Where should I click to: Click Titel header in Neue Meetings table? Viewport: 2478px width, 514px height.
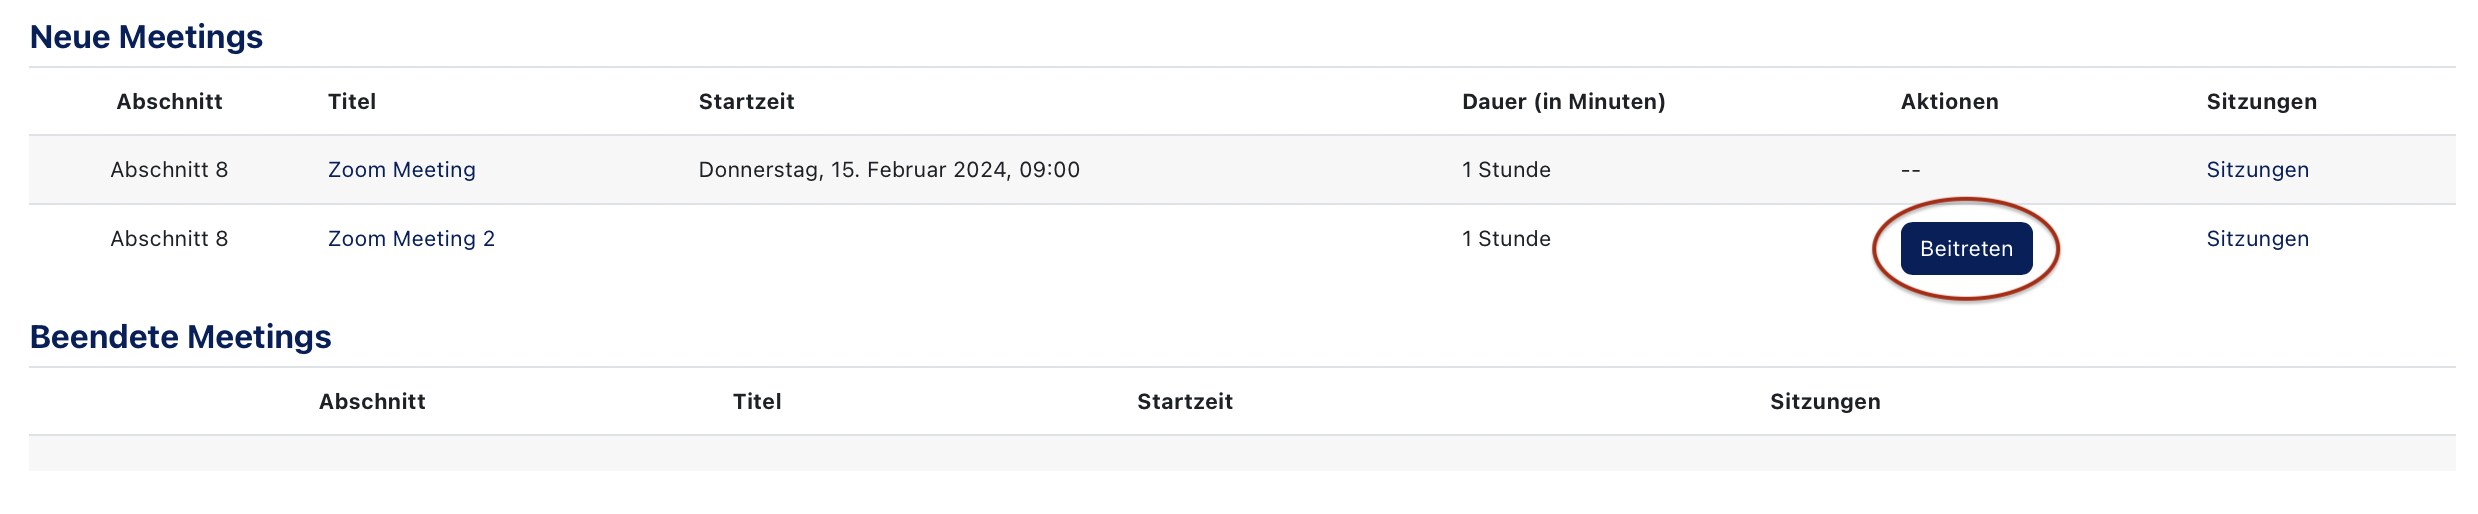(x=352, y=102)
